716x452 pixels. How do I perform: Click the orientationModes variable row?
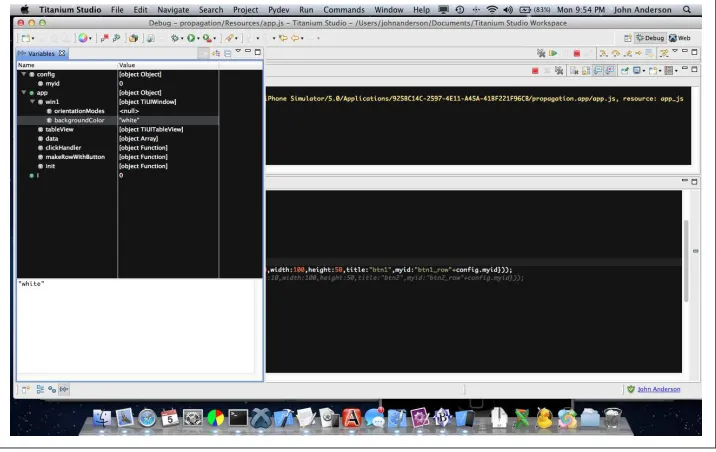117,111
